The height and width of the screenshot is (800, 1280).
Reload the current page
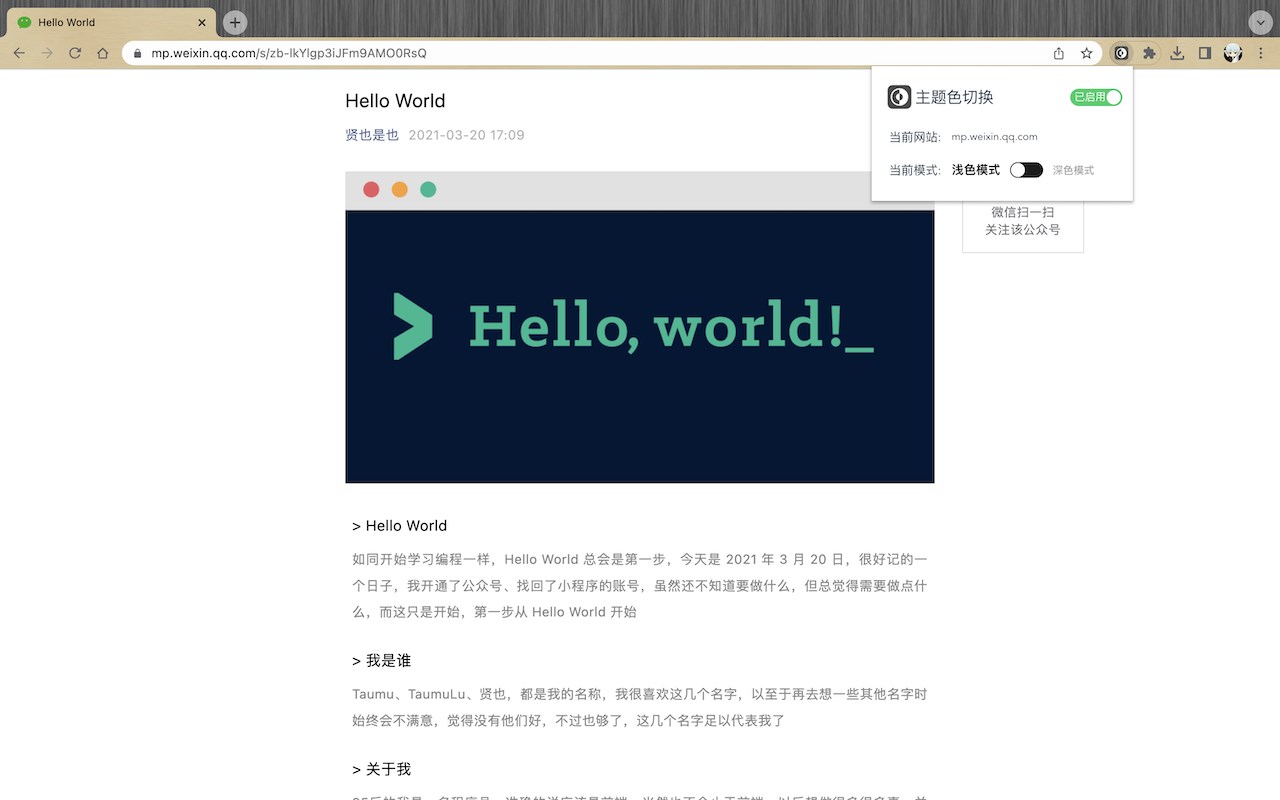[75, 53]
